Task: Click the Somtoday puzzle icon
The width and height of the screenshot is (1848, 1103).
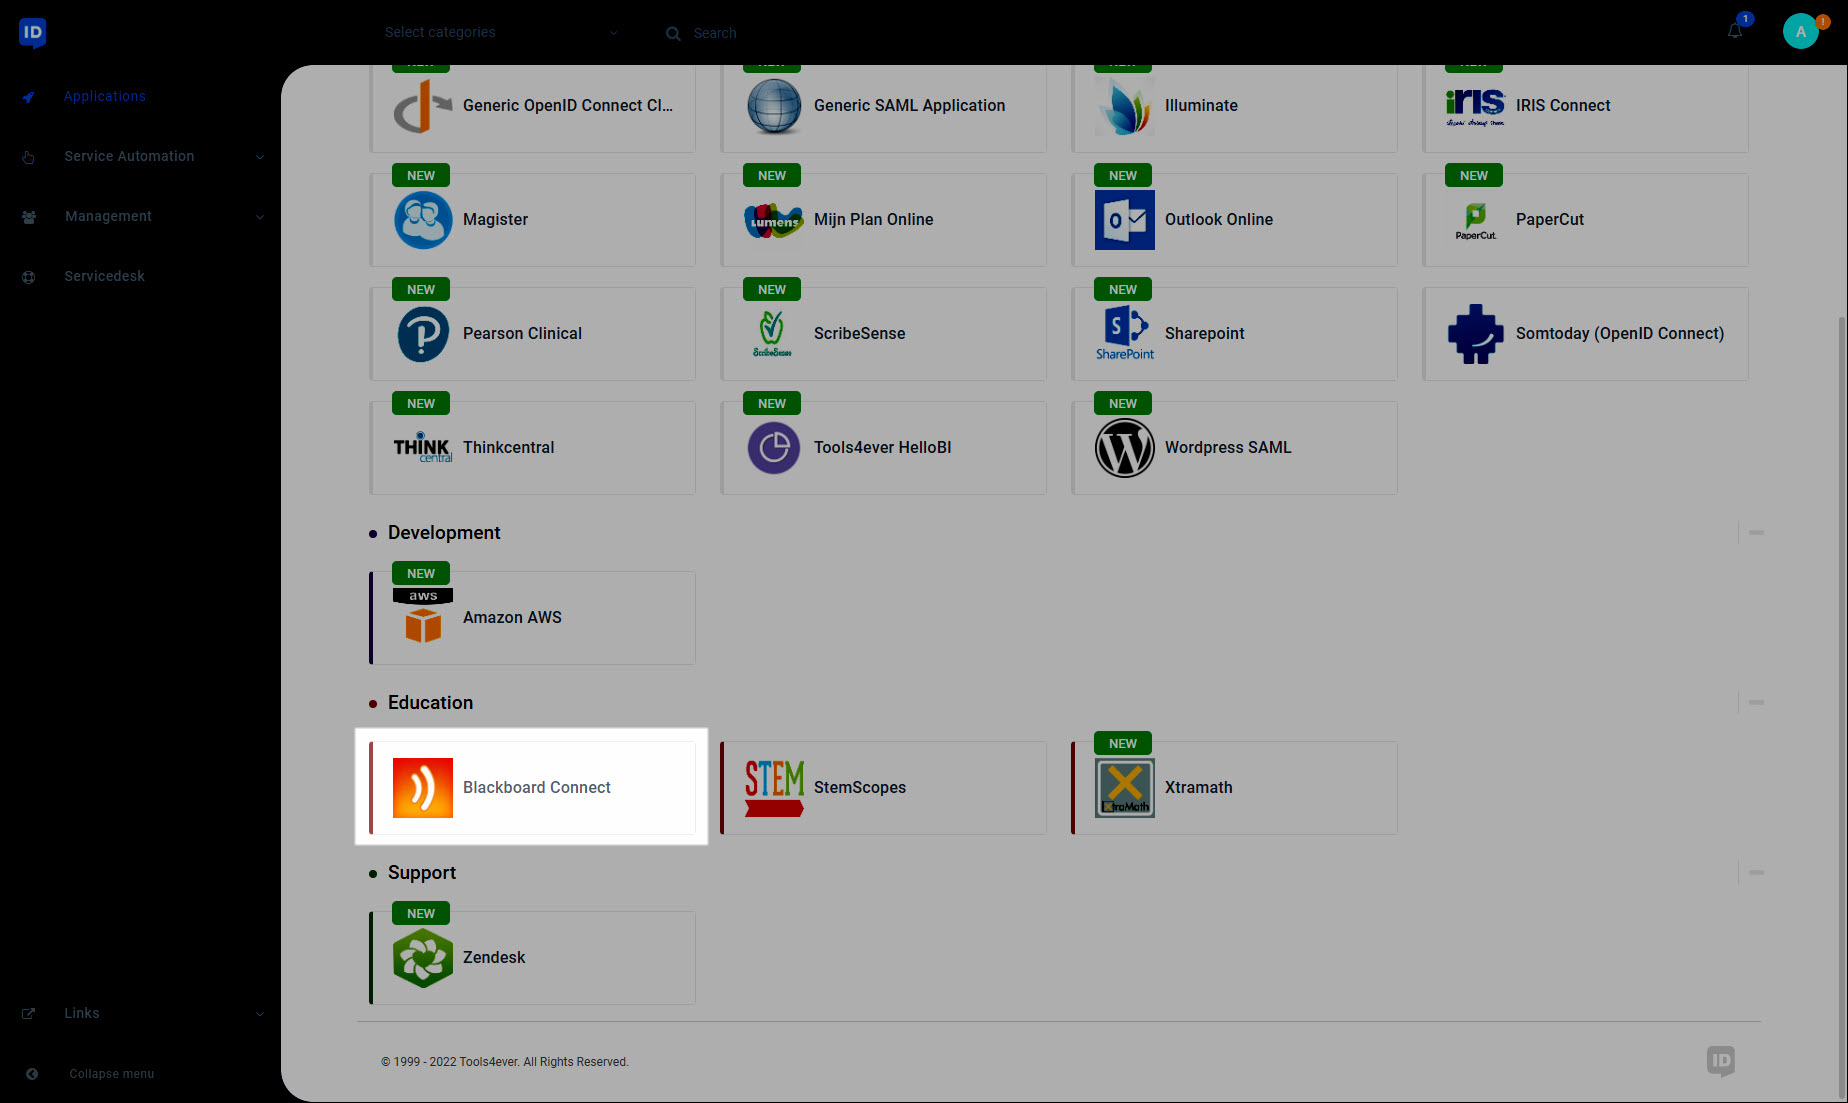Action: click(1476, 334)
